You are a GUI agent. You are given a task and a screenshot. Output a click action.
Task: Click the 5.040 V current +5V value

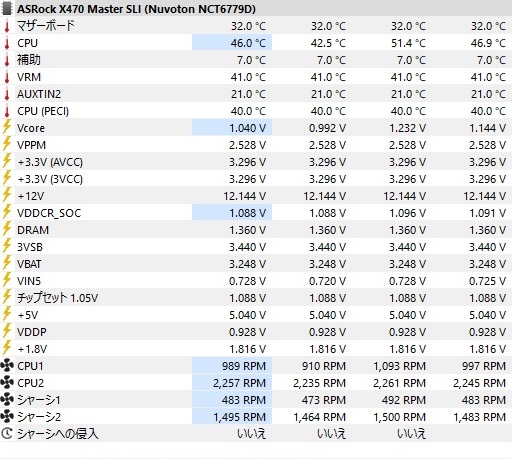click(x=247, y=315)
